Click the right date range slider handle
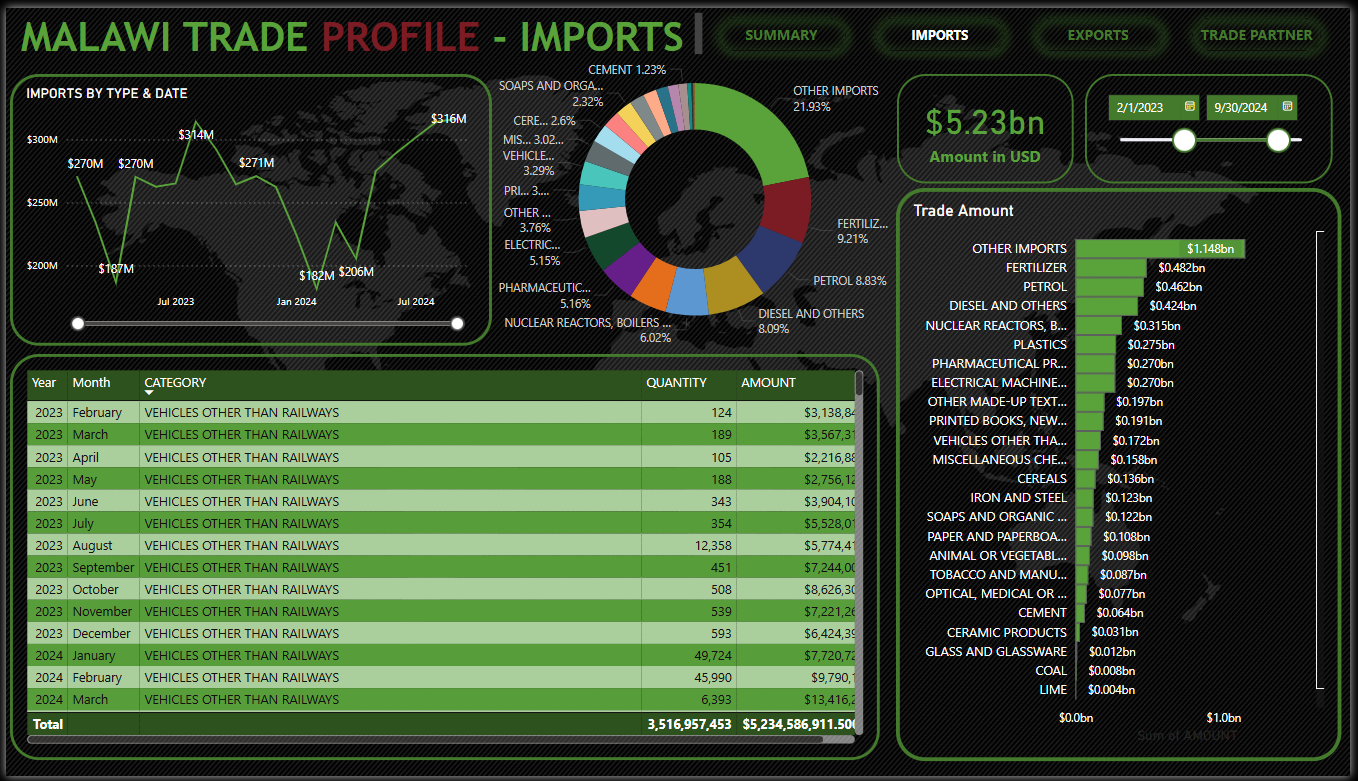Viewport: 1358px width, 781px height. [x=1278, y=140]
